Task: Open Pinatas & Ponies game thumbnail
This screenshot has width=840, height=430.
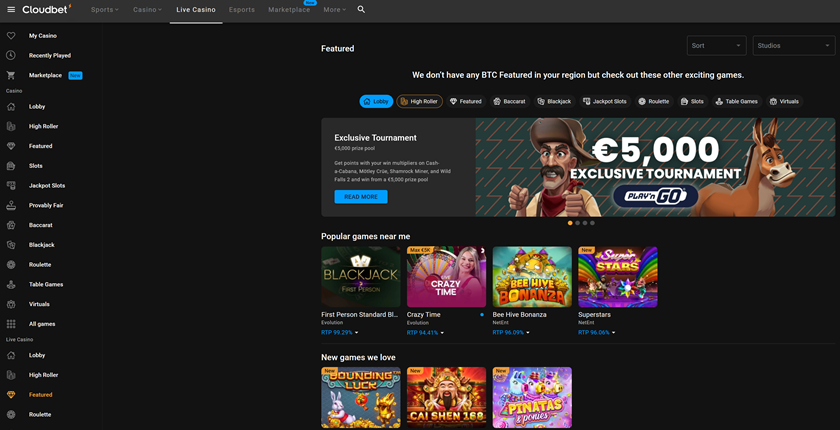Action: tap(532, 397)
